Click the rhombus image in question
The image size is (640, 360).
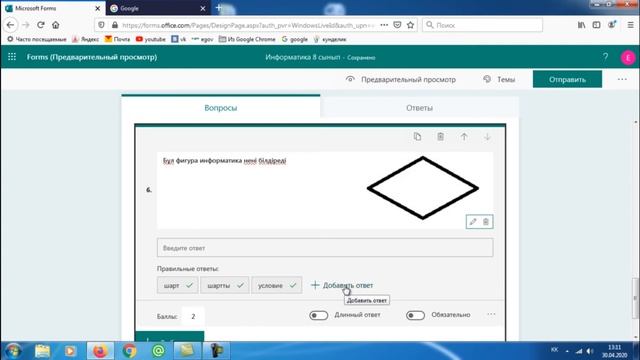[422, 188]
